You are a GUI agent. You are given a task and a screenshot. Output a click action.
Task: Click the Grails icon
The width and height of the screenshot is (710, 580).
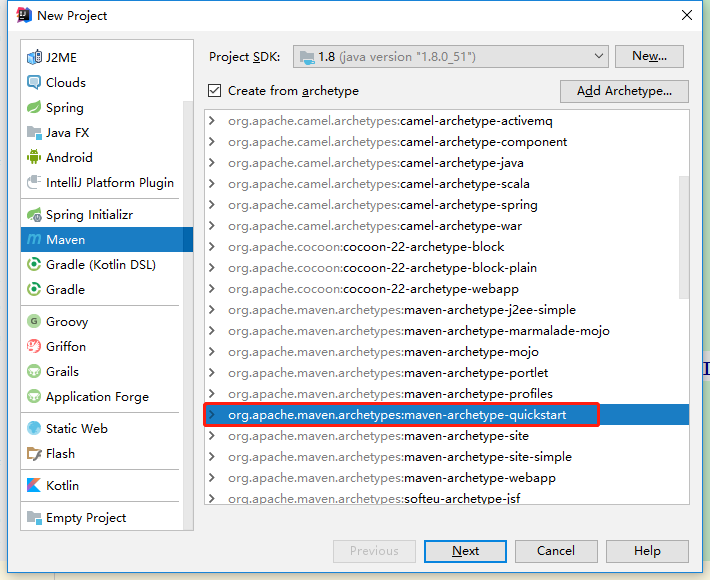coord(34,372)
